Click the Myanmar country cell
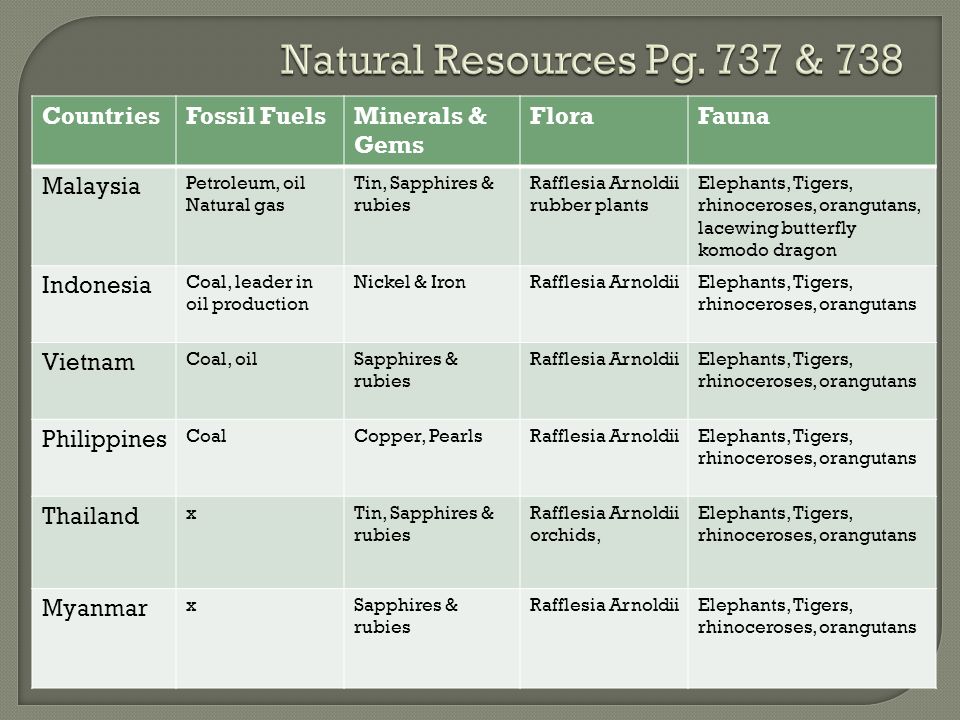Viewport: 960px width, 720px height. 103,639
